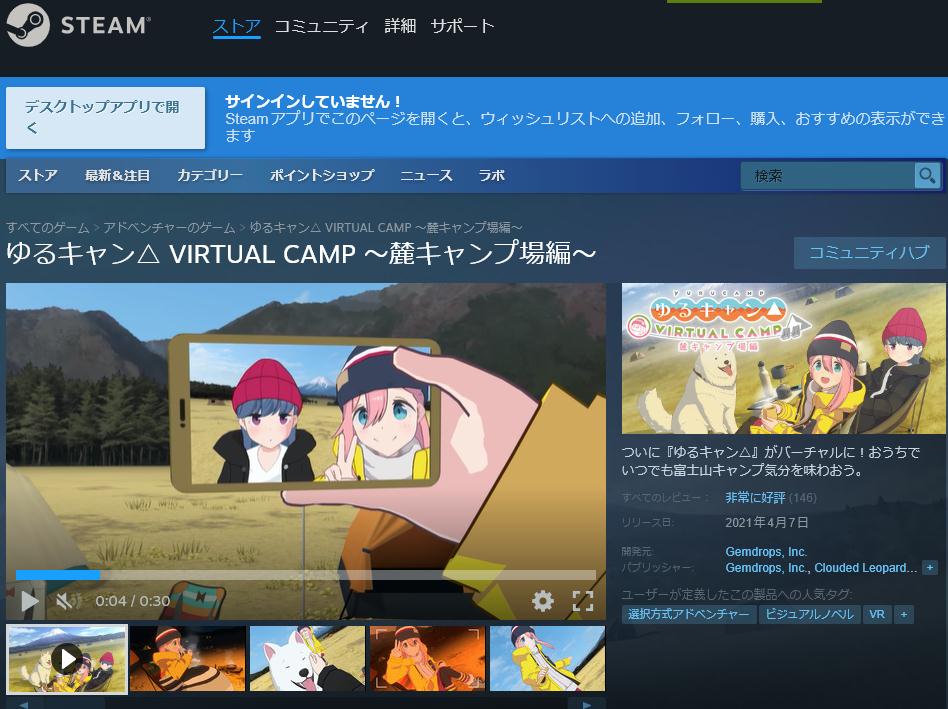Click アドベンチャーのゲーム breadcrumb link
The width and height of the screenshot is (948, 709).
(169, 228)
